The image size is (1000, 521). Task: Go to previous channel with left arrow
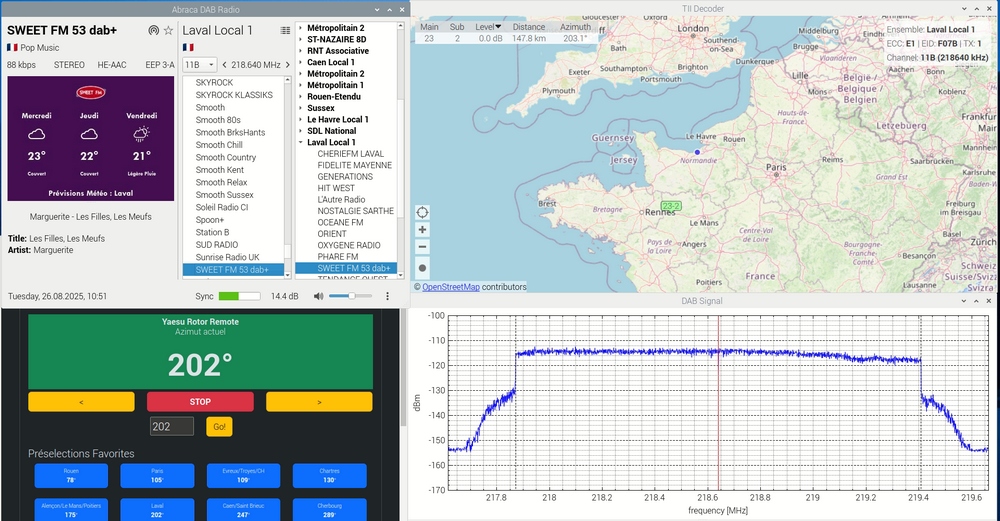point(224,64)
